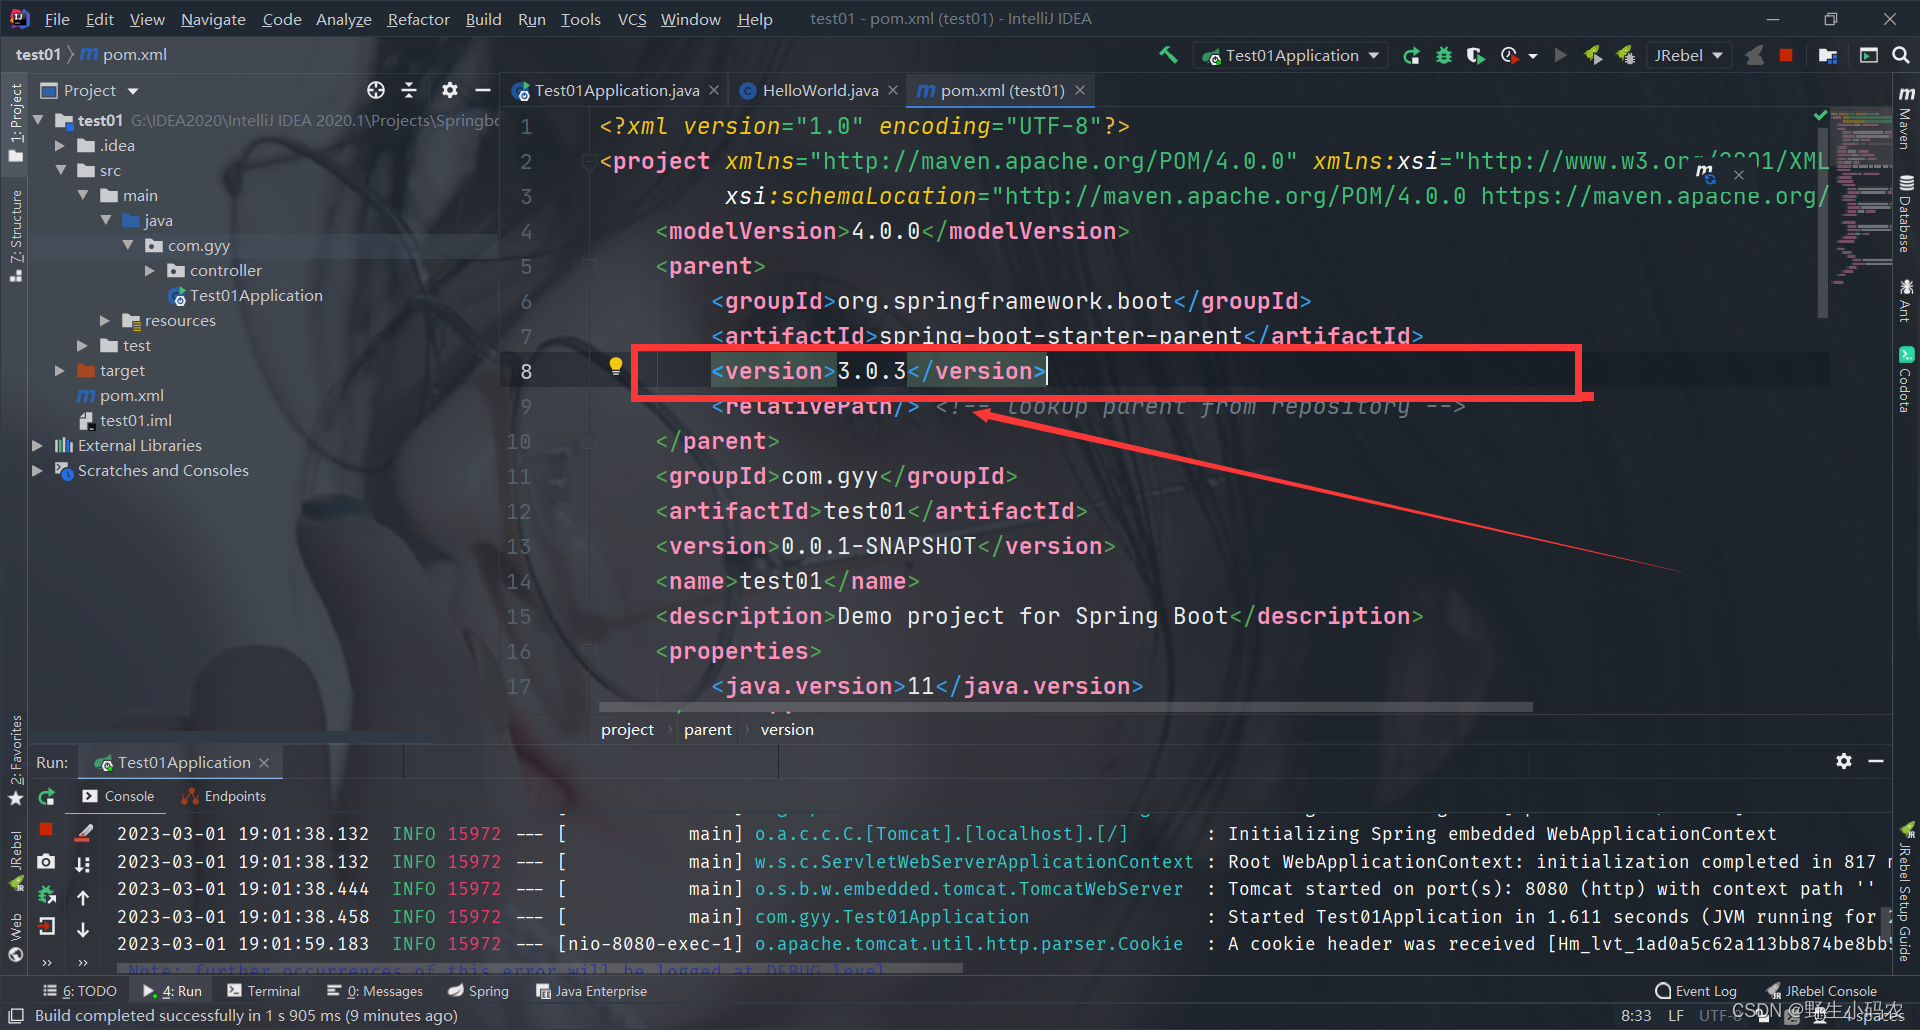Viewport: 1920px width, 1030px height.
Task: Load Maven changes floating icon
Action: point(1705,173)
